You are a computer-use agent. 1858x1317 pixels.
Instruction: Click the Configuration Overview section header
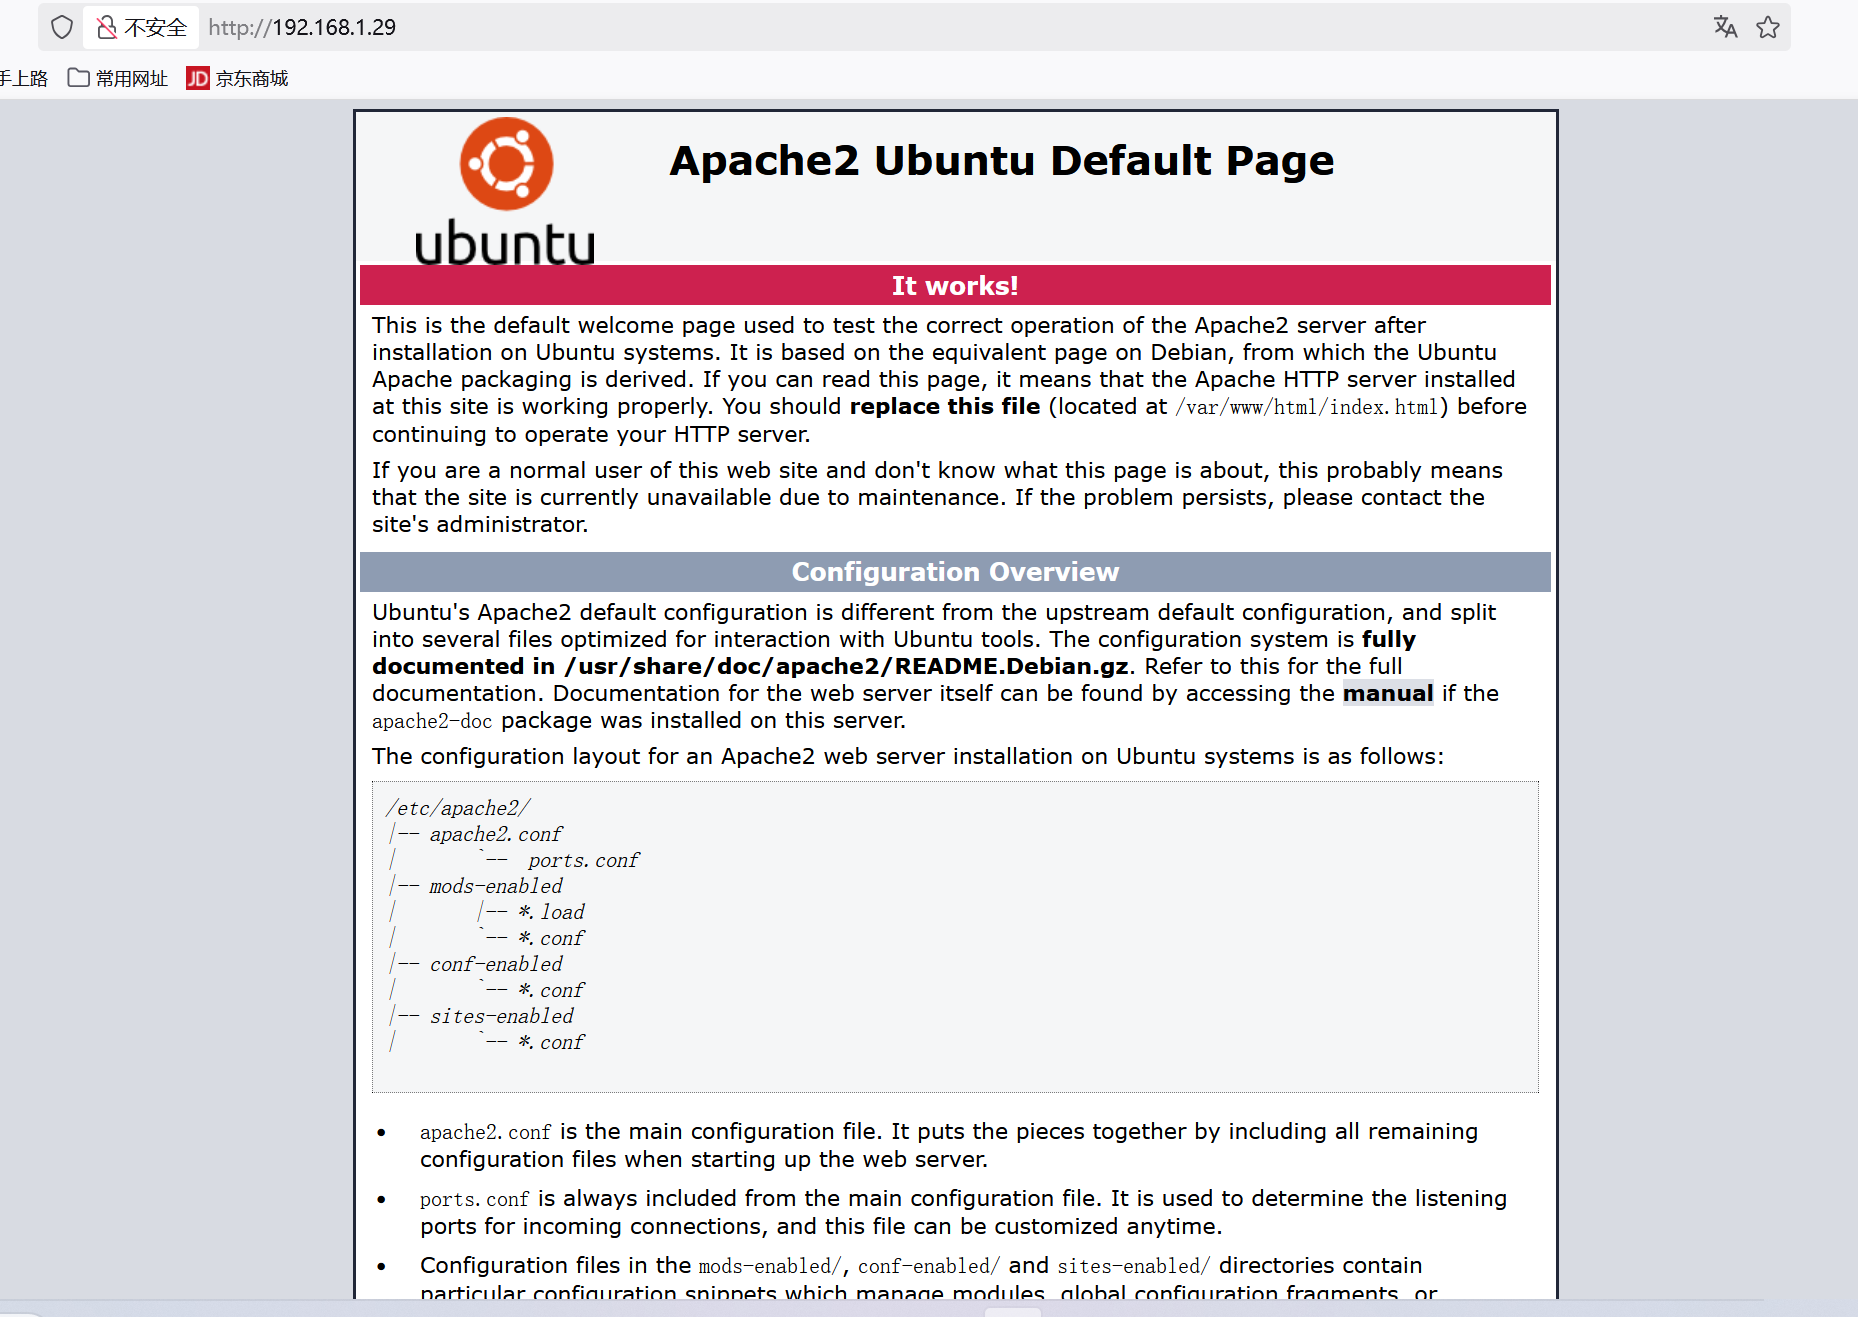tap(955, 572)
